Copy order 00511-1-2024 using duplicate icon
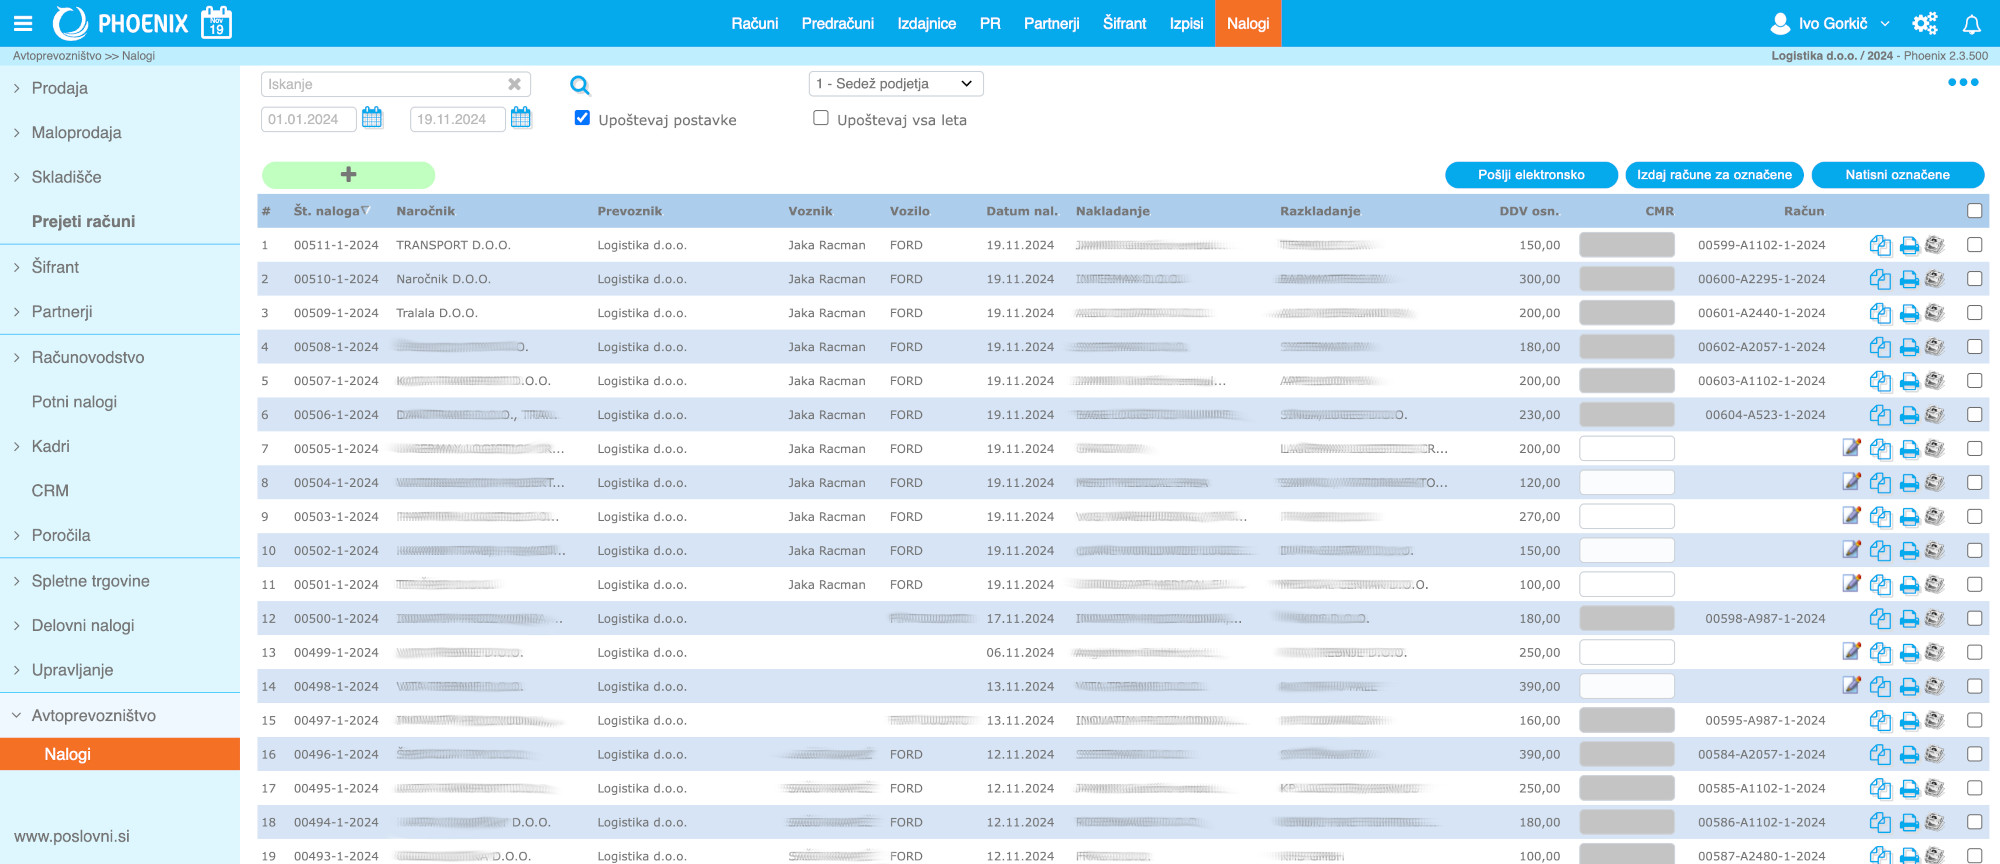Viewport: 2000px width, 864px height. [1880, 245]
